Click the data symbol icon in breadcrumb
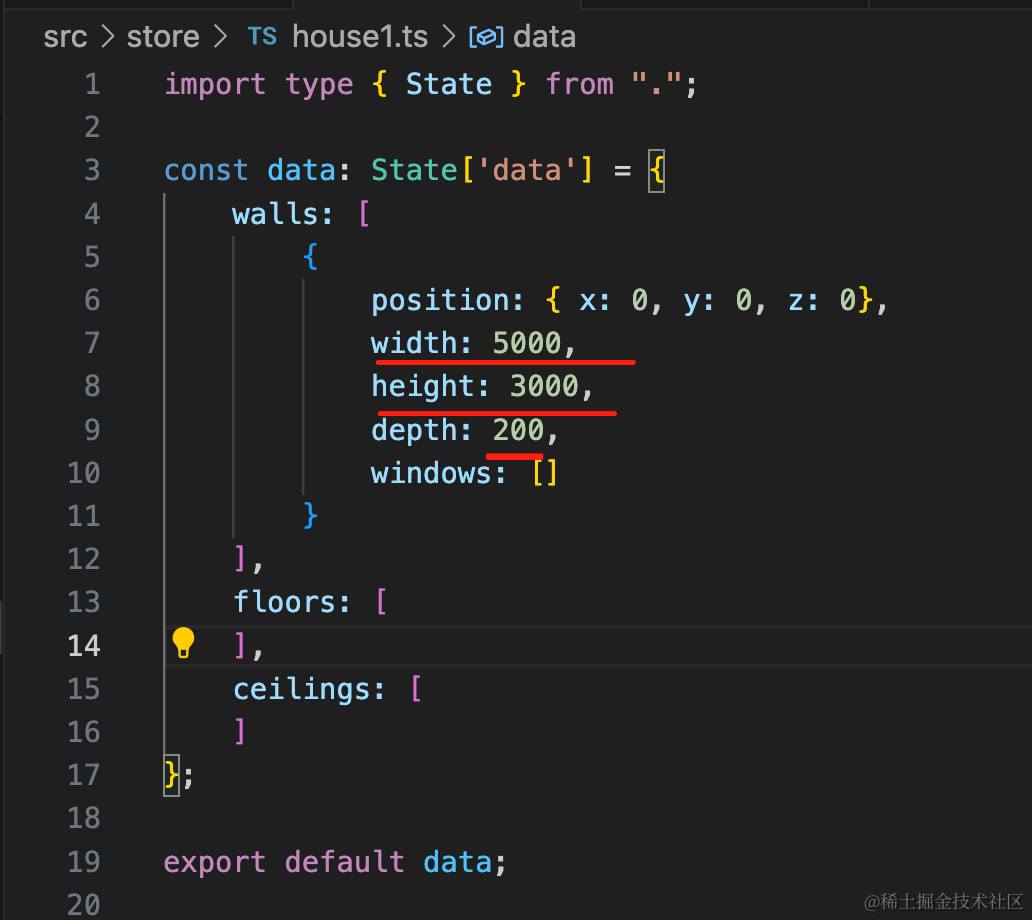 [486, 38]
